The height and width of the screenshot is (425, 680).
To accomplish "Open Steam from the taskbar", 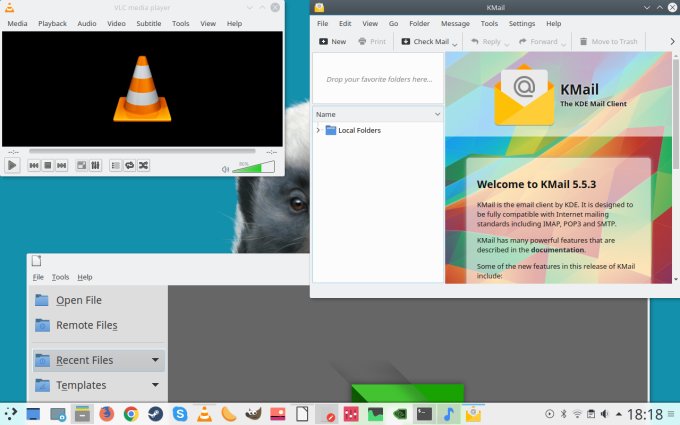I will pyautogui.click(x=155, y=414).
